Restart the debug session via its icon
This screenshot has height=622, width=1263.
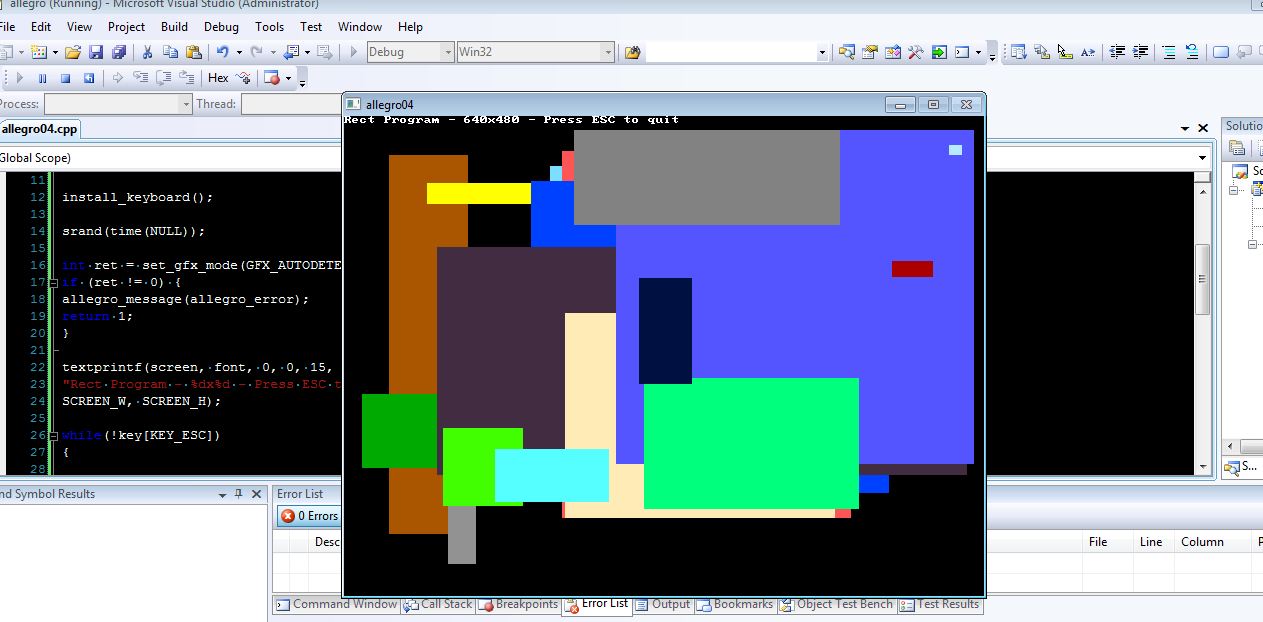pos(89,77)
